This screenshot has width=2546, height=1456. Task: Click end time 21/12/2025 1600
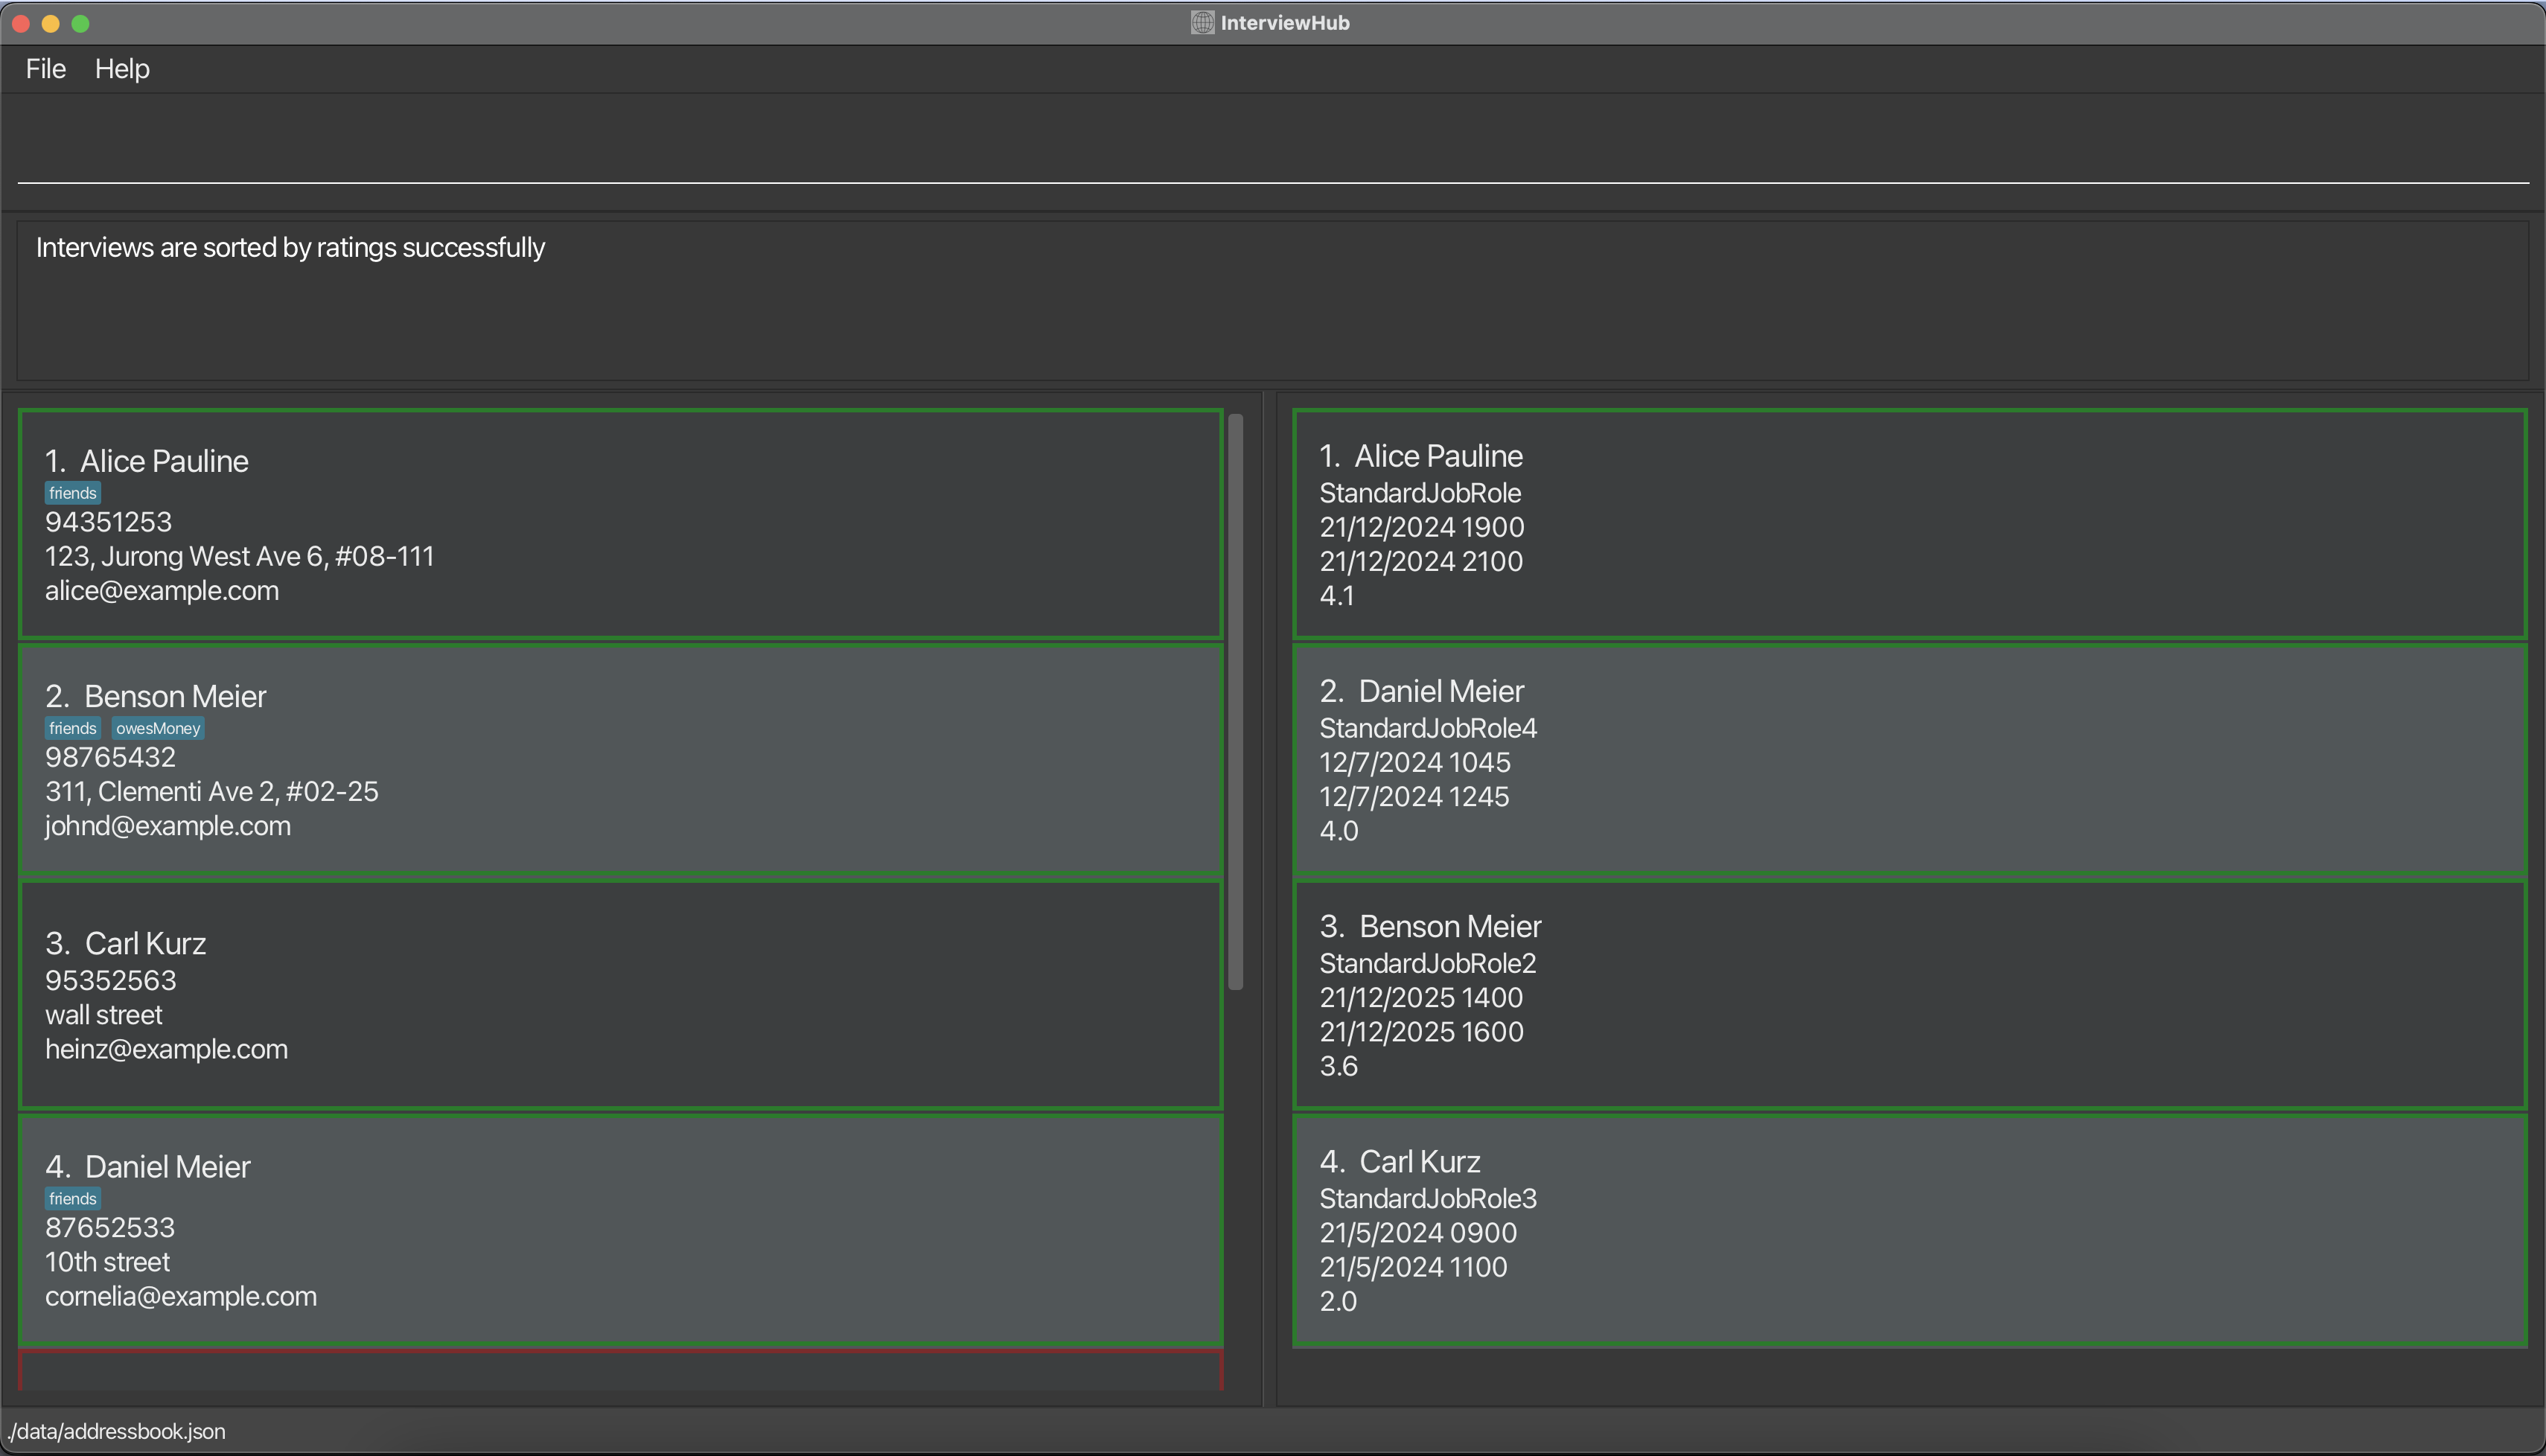[1421, 1032]
